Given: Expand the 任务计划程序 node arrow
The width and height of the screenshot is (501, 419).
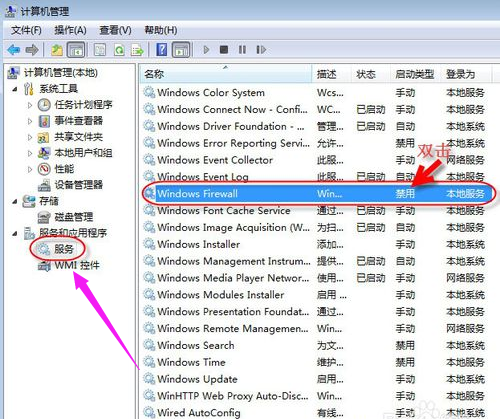Looking at the screenshot, I should pyautogui.click(x=30, y=105).
